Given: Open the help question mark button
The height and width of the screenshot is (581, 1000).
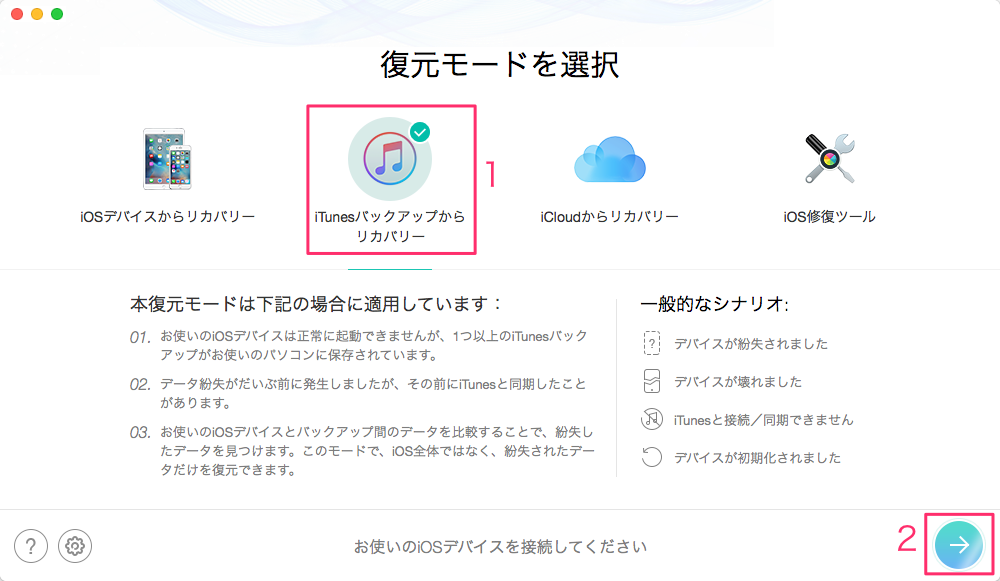Looking at the screenshot, I should tap(31, 546).
